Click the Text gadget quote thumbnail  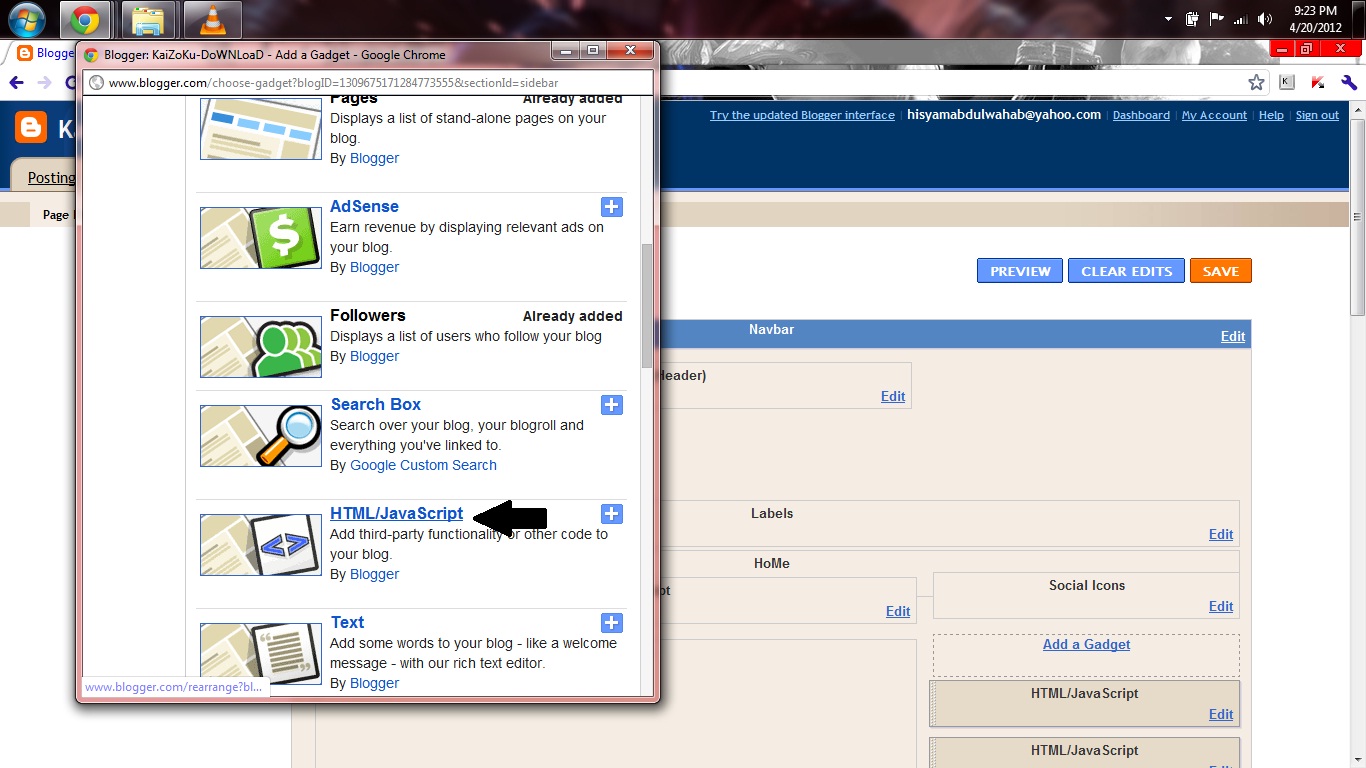coord(261,654)
